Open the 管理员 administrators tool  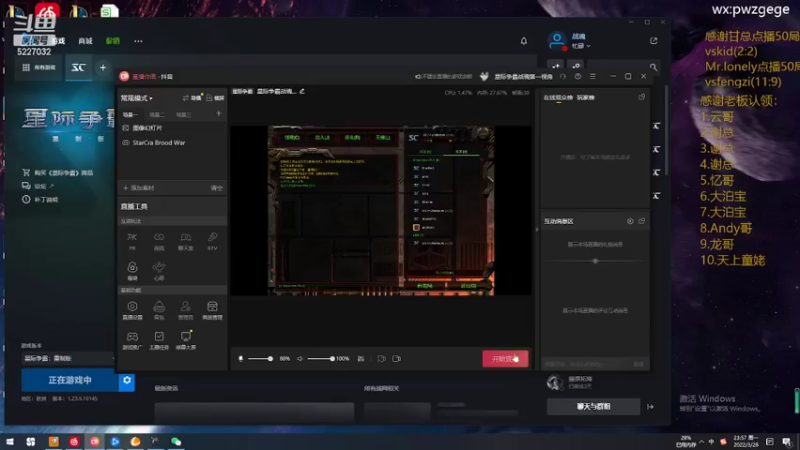pyautogui.click(x=186, y=310)
